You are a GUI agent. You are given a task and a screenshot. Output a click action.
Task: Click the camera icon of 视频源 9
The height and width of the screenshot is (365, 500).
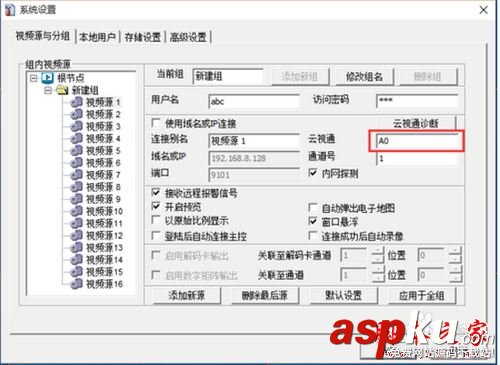click(x=77, y=199)
